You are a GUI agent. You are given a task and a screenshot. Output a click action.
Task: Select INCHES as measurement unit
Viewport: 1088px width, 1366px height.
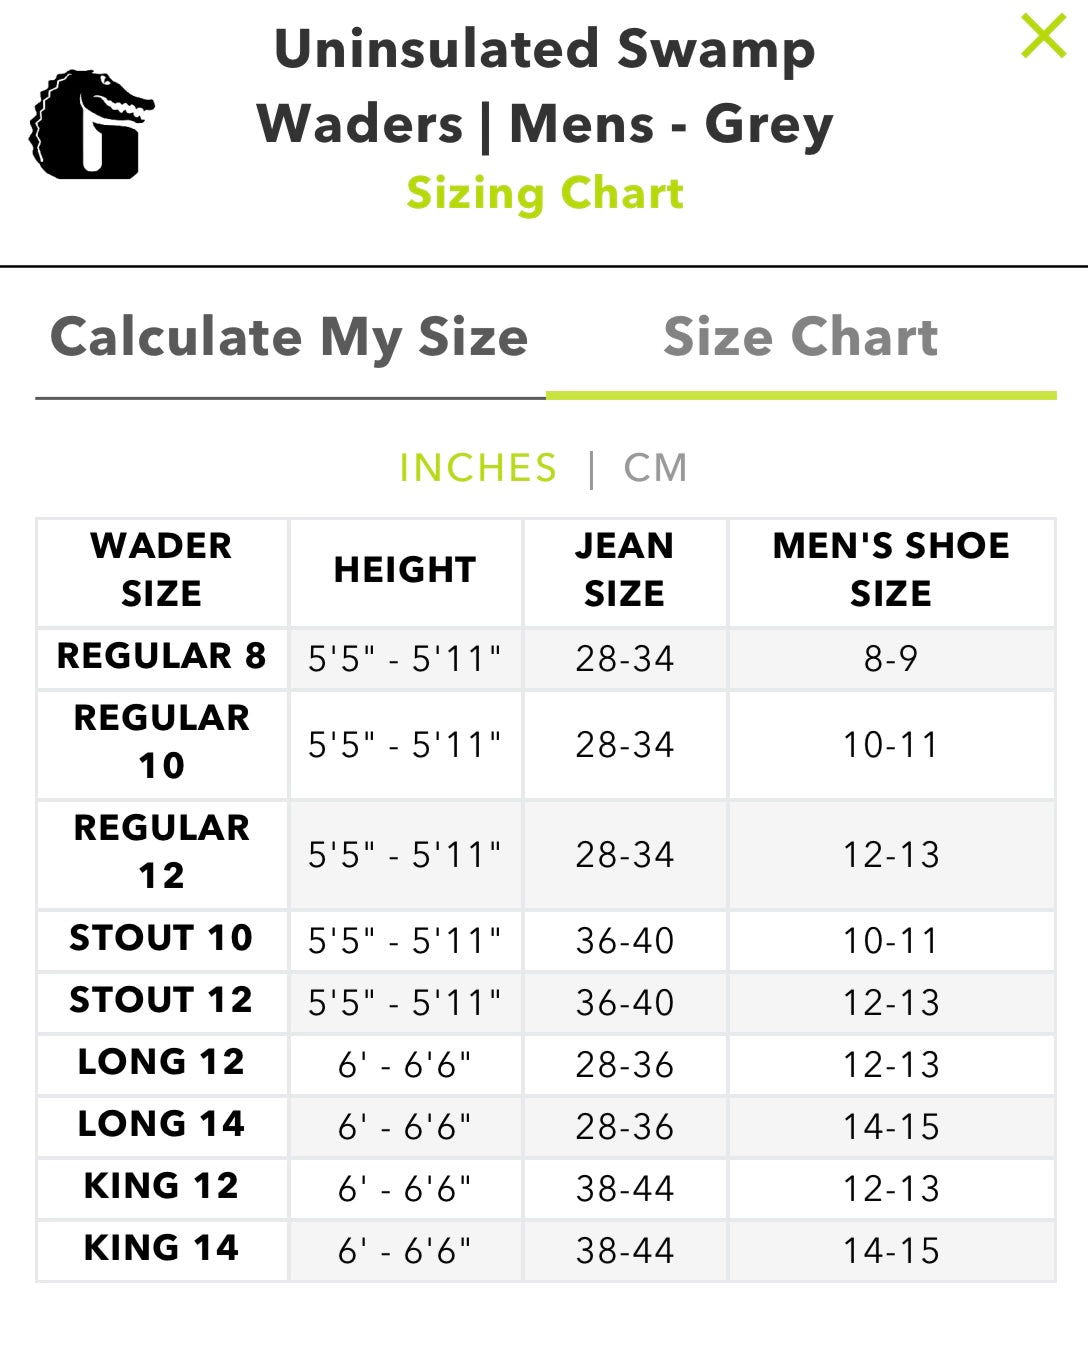(x=478, y=468)
